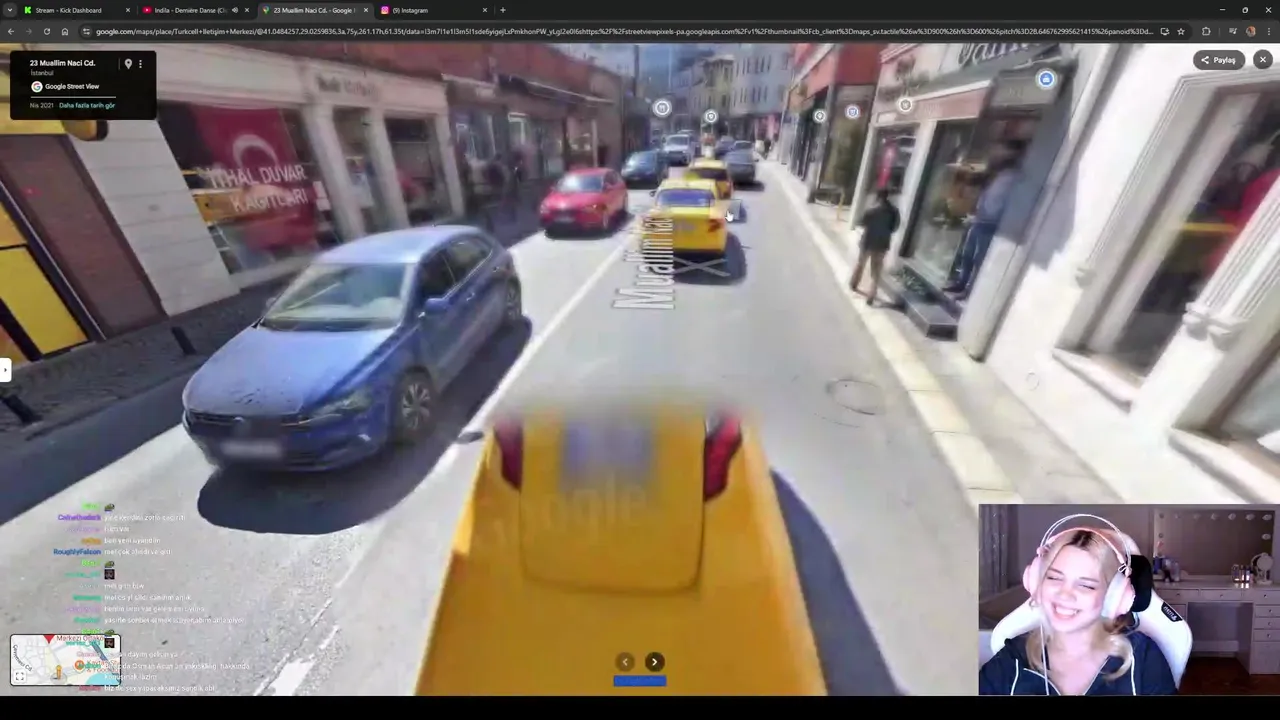Open a new browser tab
Viewport: 1280px width, 720px height.
[502, 10]
